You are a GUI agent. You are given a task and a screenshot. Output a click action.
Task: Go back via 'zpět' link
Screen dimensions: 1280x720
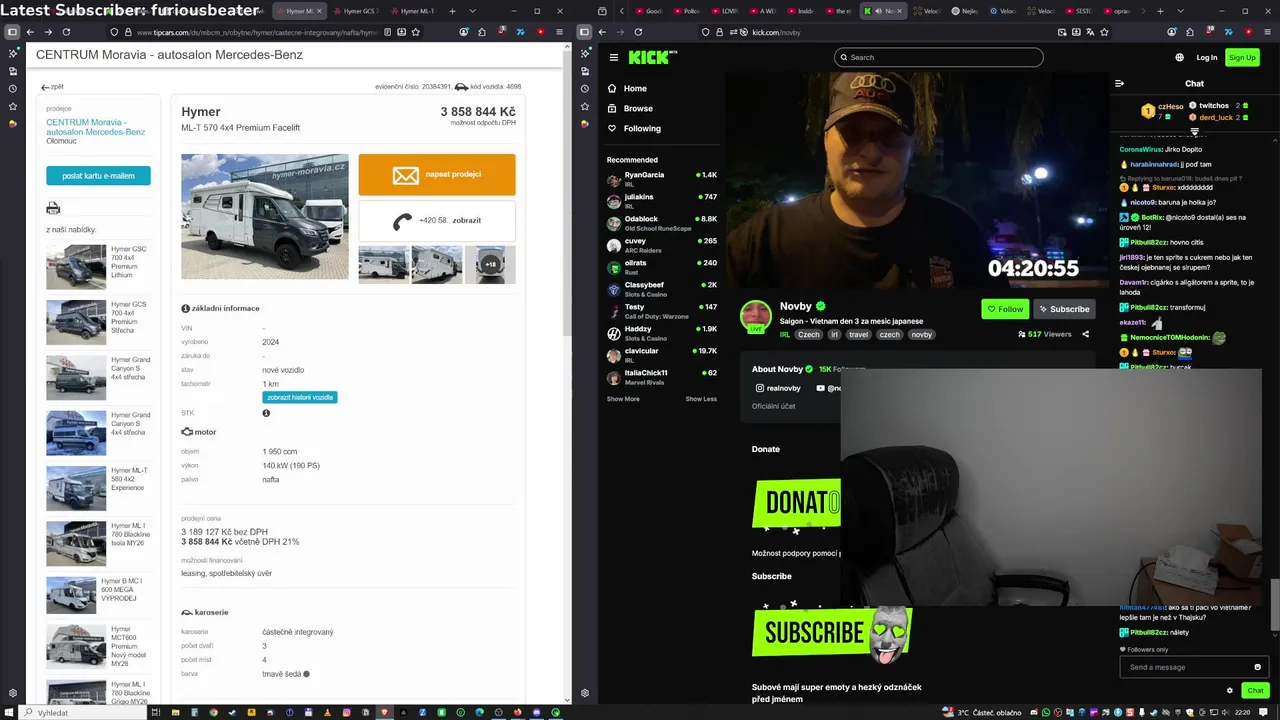tap(52, 87)
